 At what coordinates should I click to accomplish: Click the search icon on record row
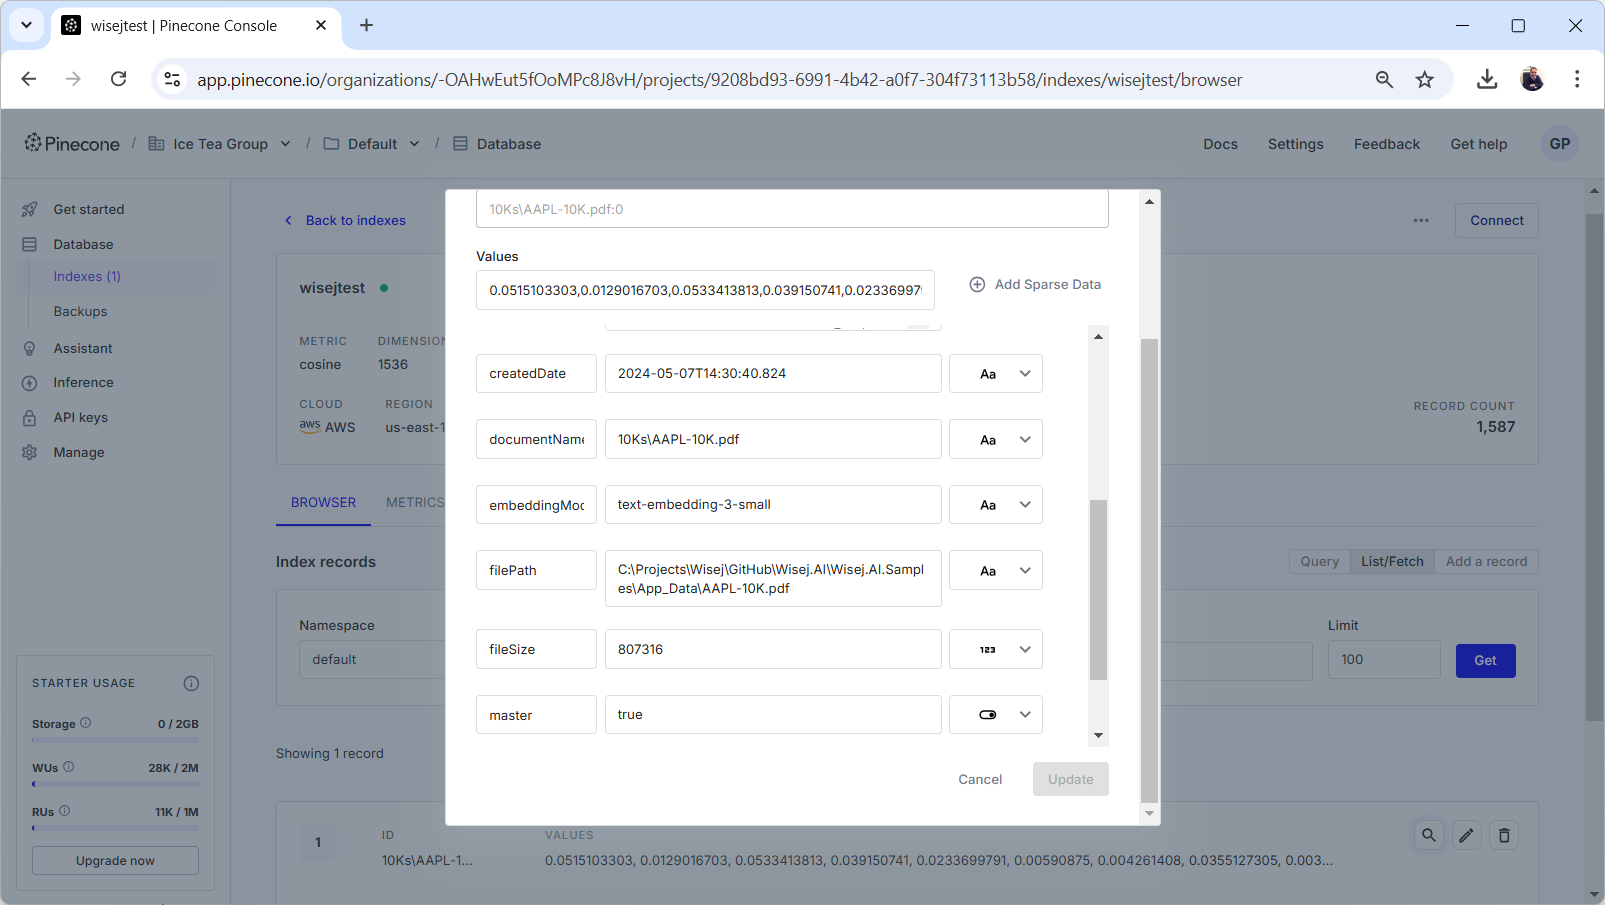(x=1429, y=835)
